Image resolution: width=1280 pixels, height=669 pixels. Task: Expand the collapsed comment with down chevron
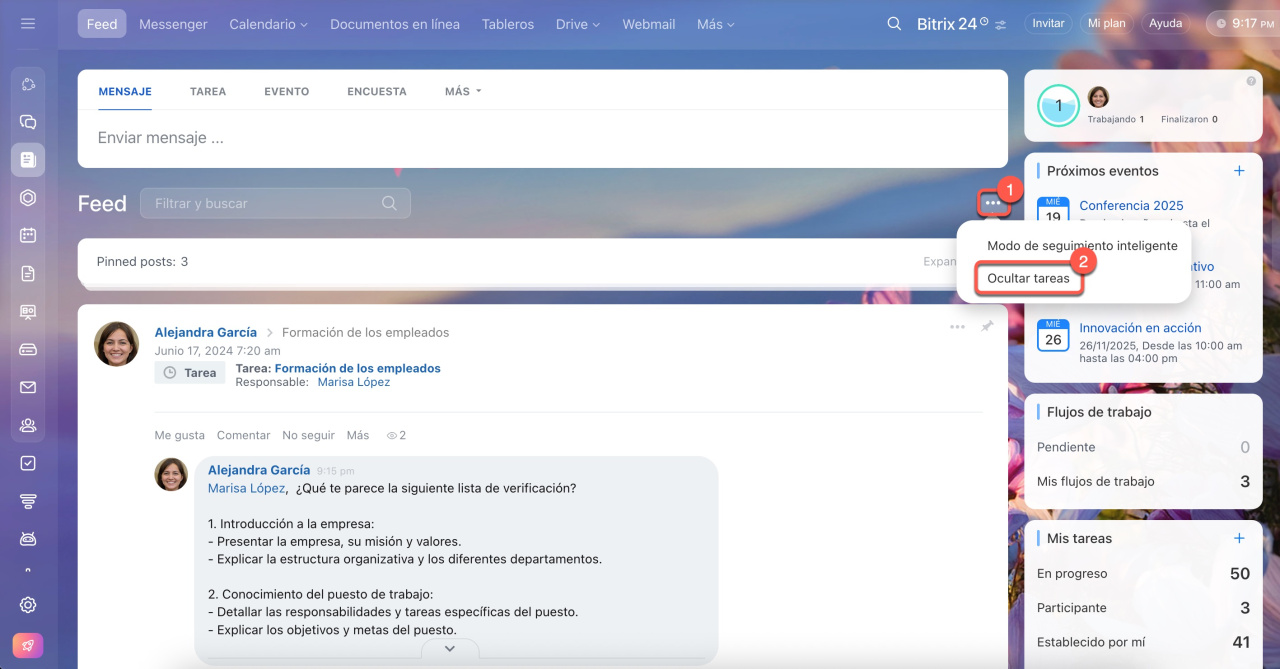pos(449,649)
